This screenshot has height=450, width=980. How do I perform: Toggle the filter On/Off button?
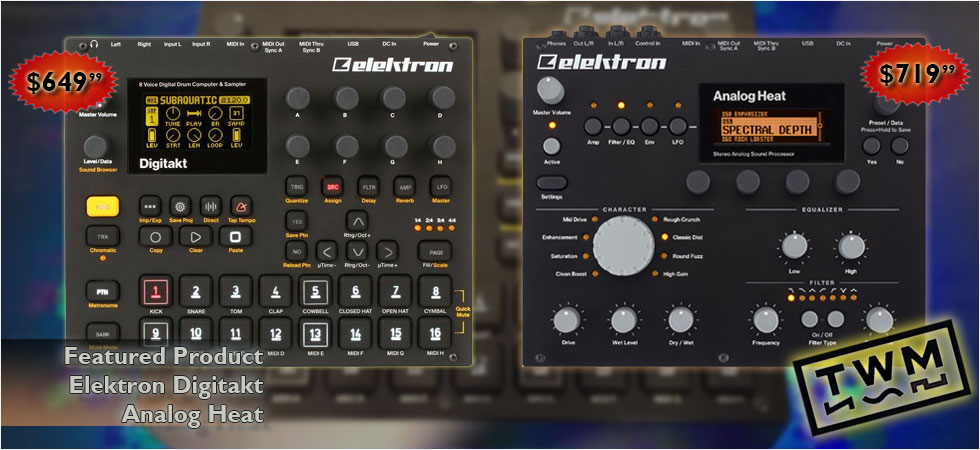(x=811, y=319)
